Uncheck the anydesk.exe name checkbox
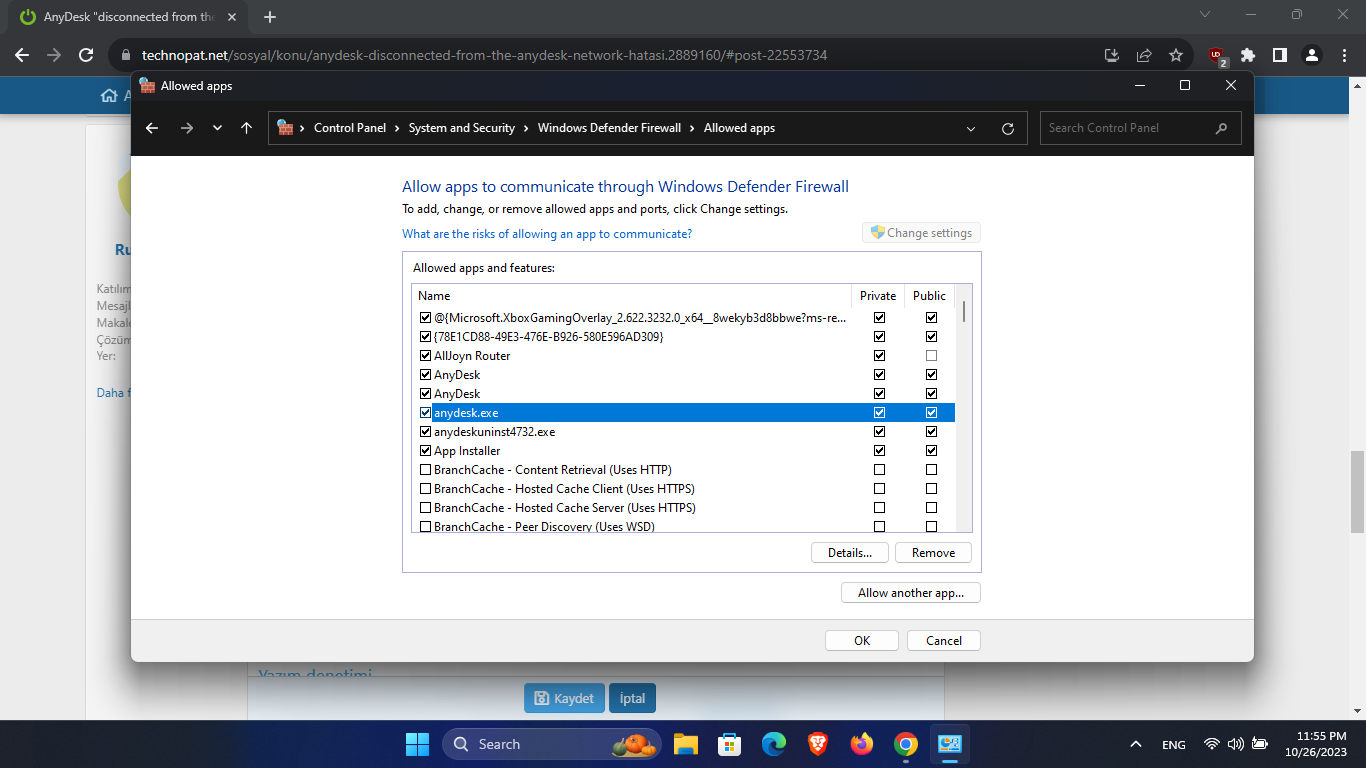The image size is (1366, 768). click(426, 413)
